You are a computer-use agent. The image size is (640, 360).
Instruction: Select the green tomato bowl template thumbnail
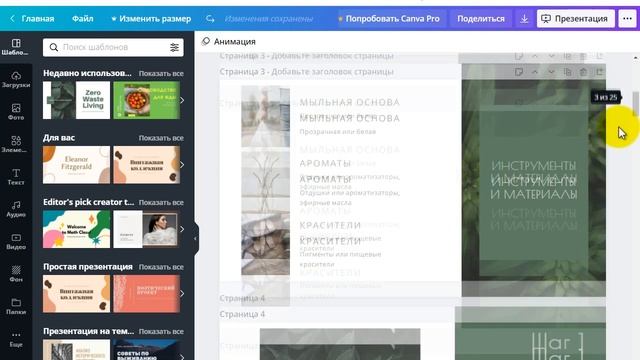point(147,100)
